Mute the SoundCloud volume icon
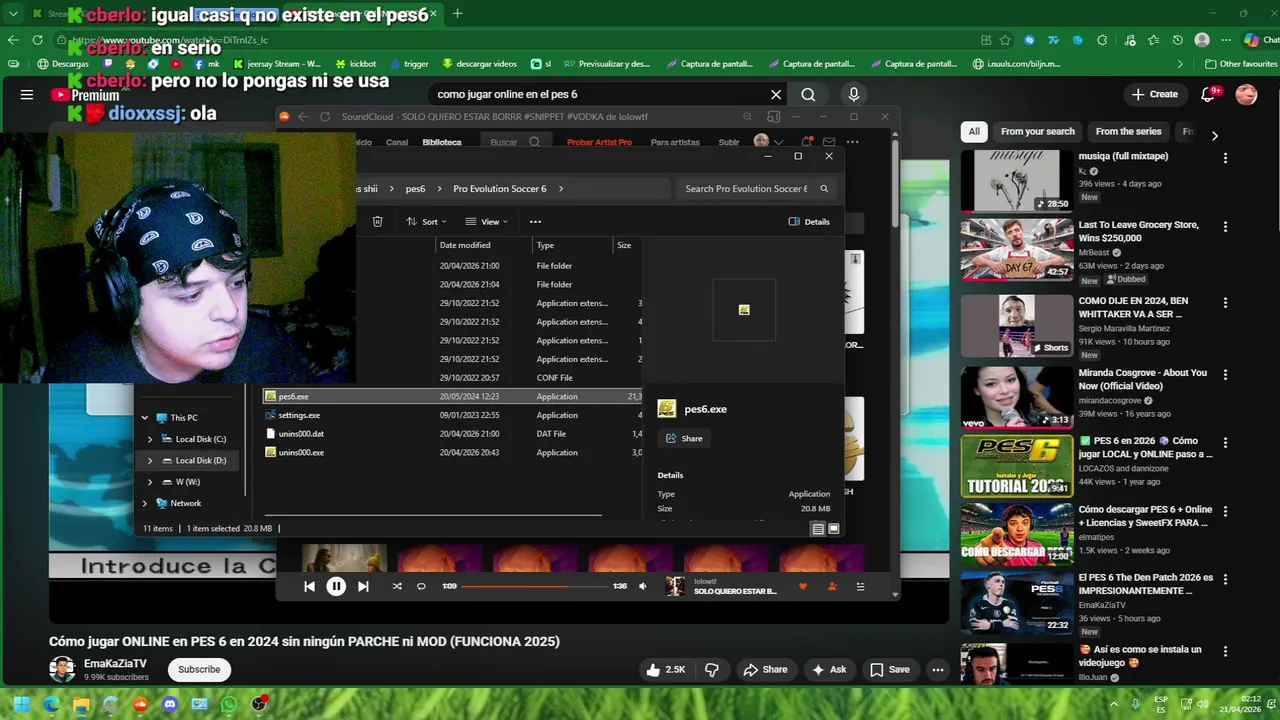Image resolution: width=1280 pixels, height=720 pixels. (x=643, y=587)
